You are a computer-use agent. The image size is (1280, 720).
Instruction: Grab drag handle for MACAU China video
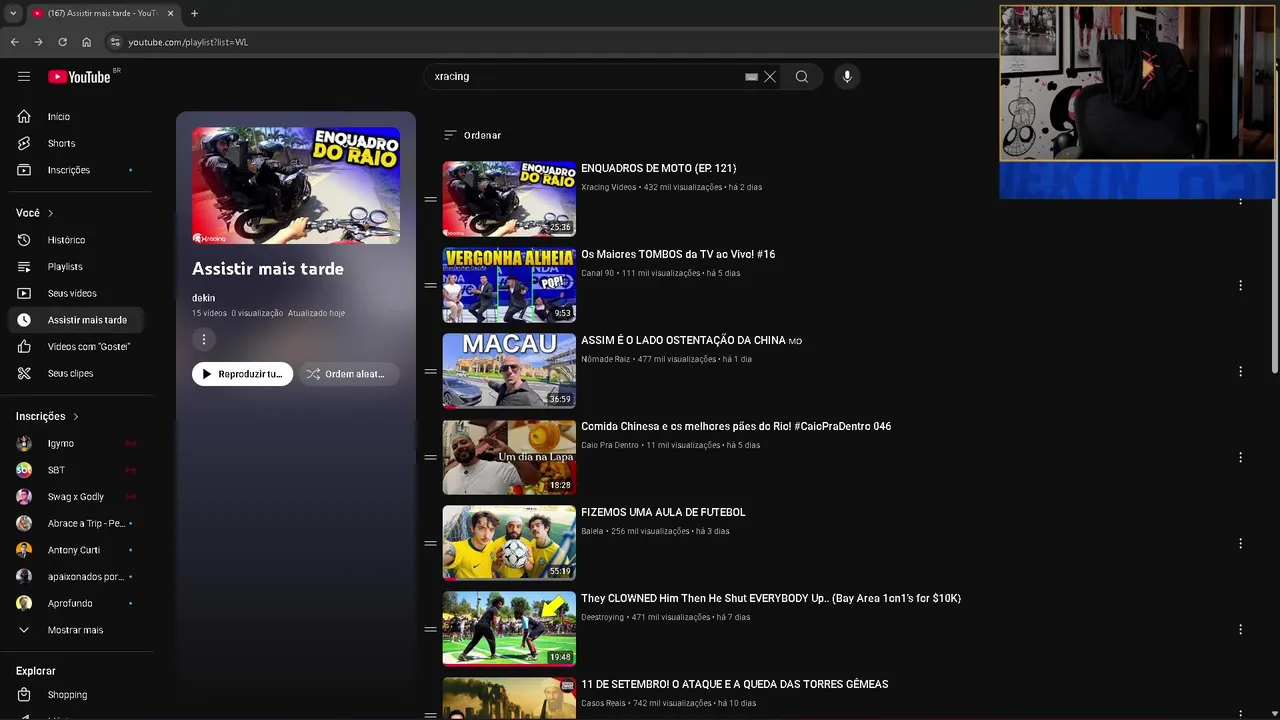point(430,371)
